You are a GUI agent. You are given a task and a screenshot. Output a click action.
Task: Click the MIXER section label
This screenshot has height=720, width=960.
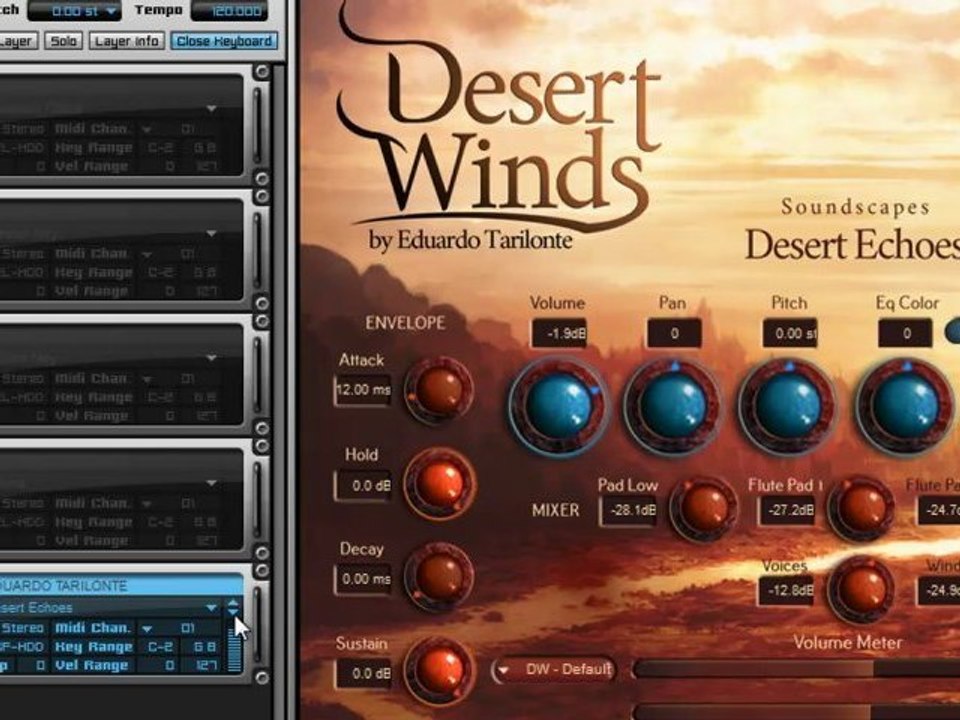(x=555, y=510)
